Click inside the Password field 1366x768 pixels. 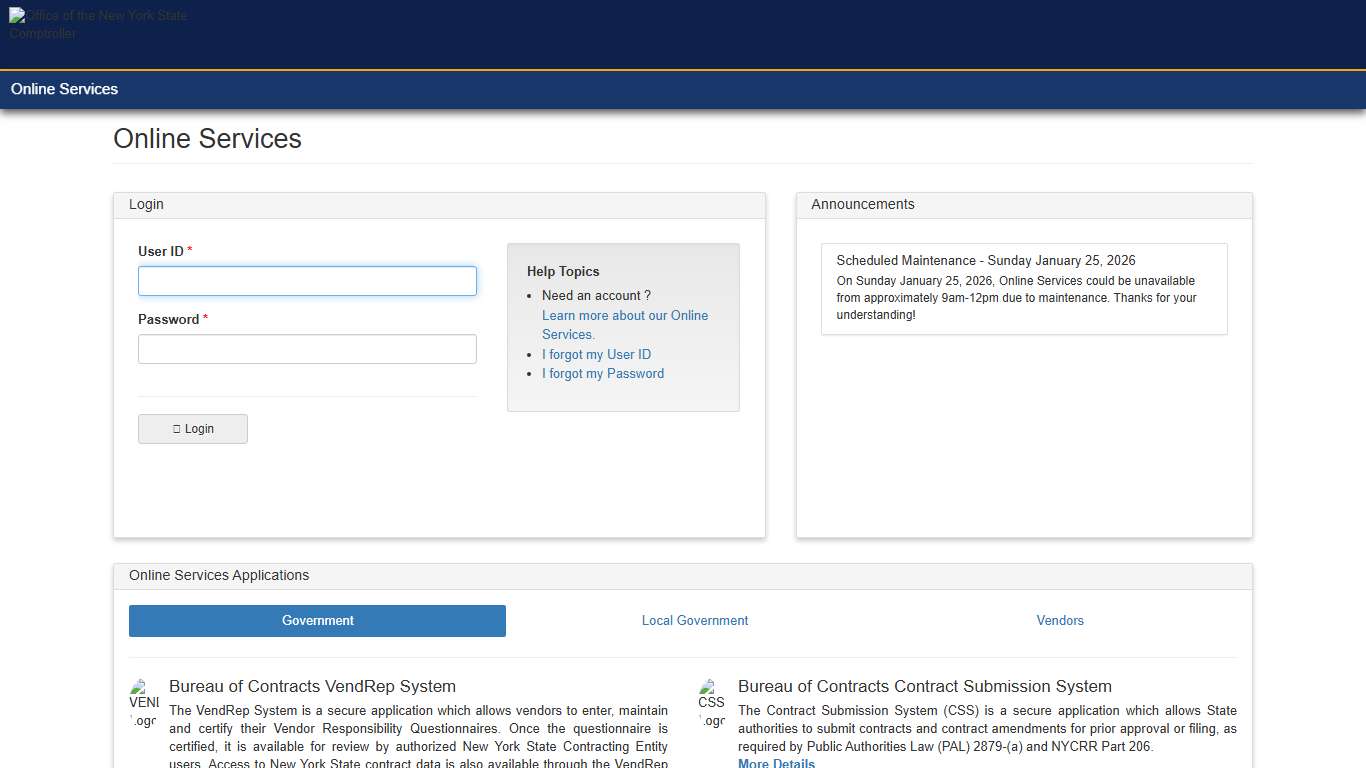click(x=307, y=348)
